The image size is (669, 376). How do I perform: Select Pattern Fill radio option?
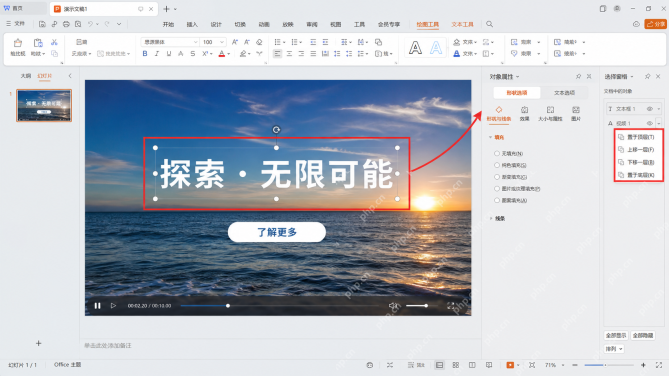tap(497, 200)
